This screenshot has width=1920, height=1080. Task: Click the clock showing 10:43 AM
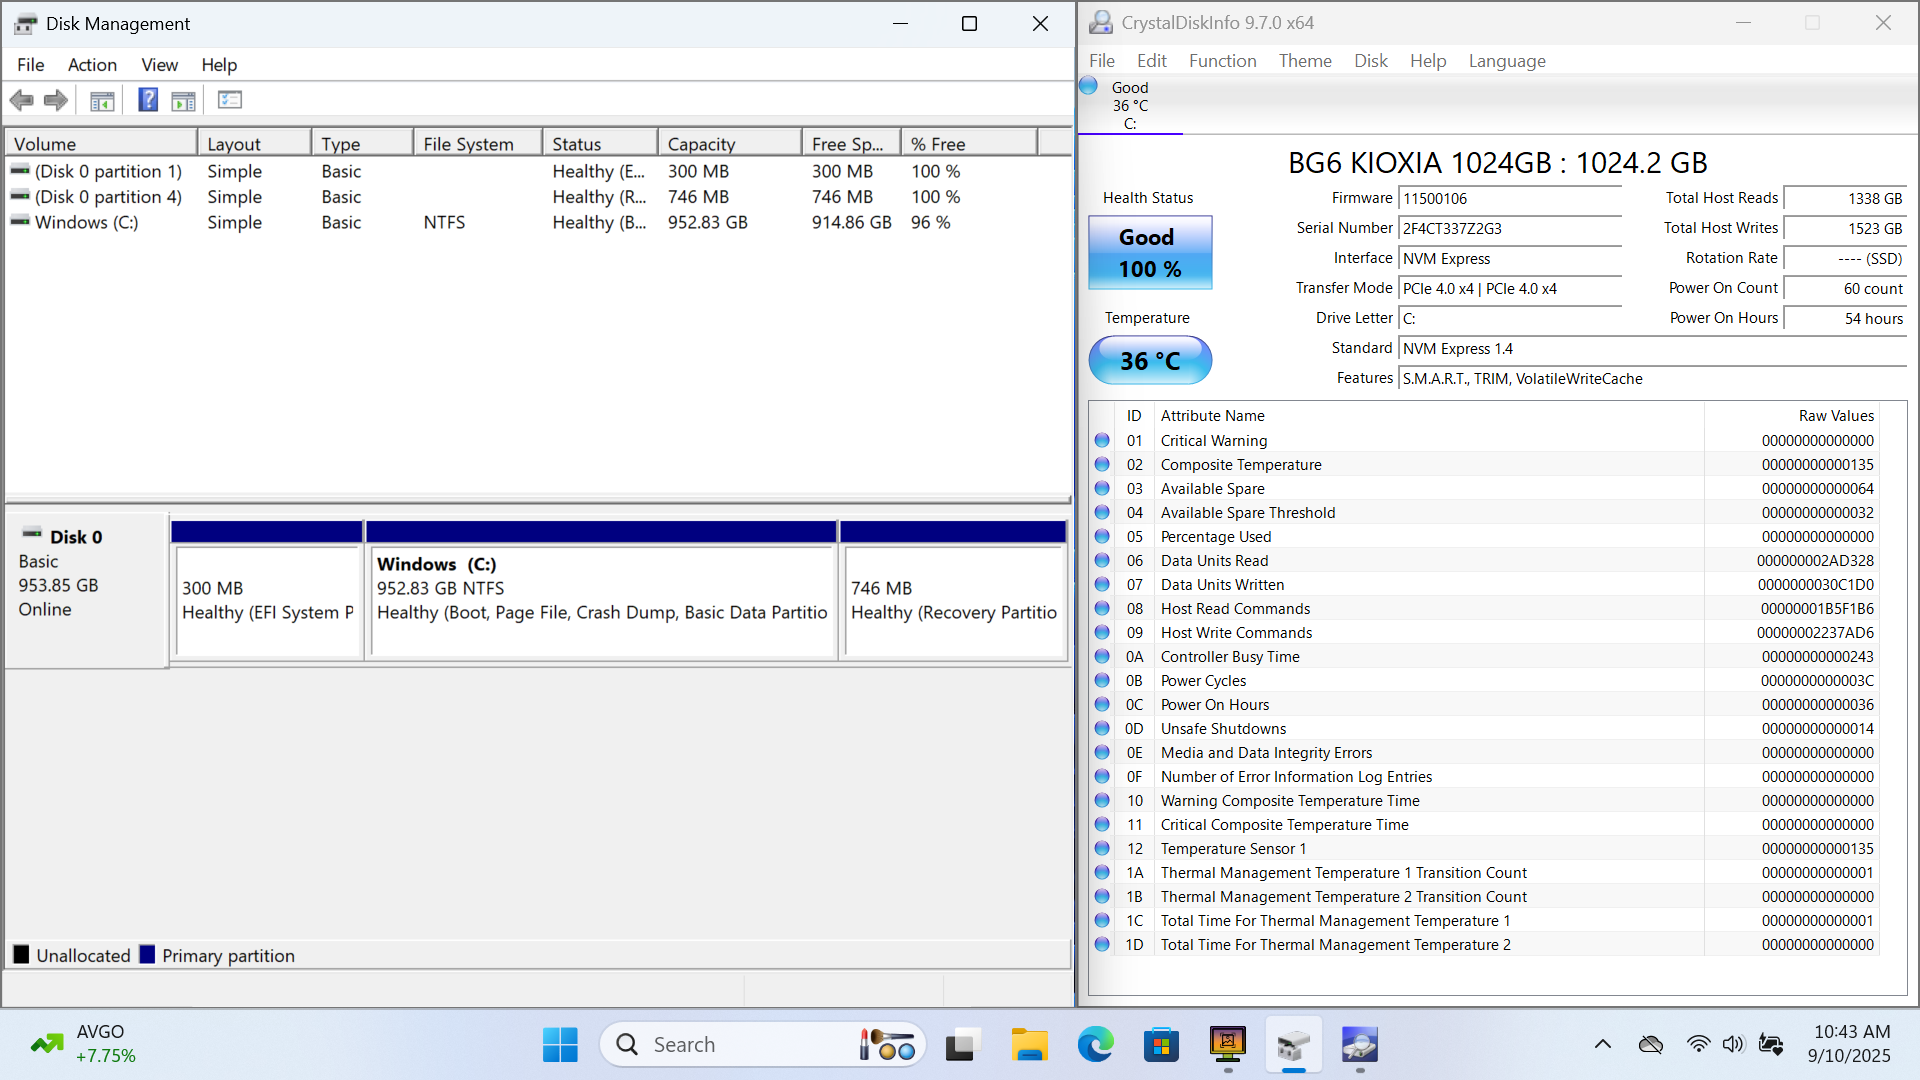tap(1852, 1032)
